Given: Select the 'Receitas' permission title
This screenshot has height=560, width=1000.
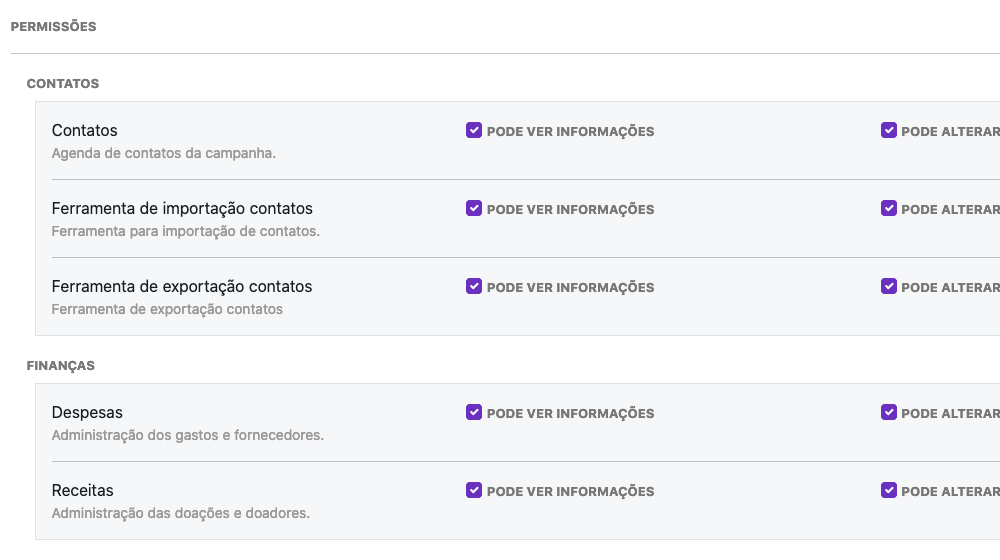Looking at the screenshot, I should click(83, 491).
